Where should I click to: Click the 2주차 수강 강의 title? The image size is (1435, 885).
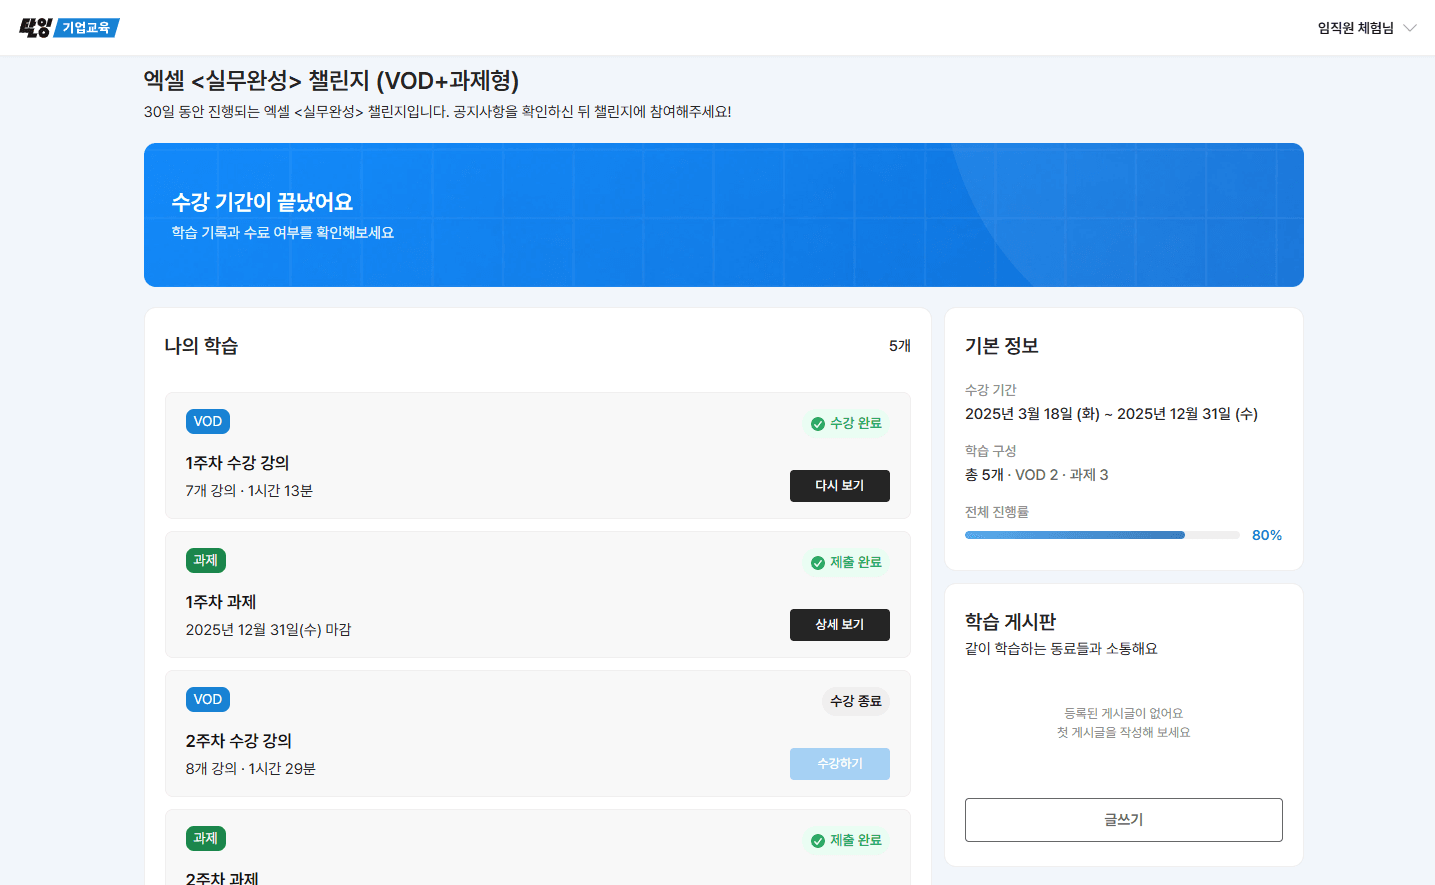(239, 741)
